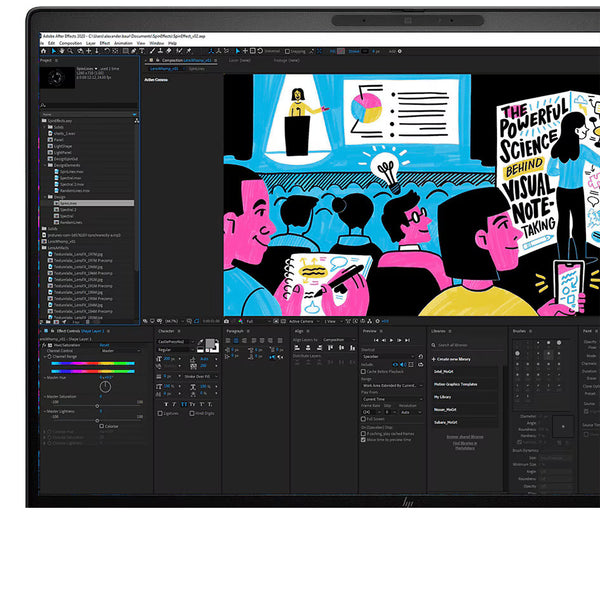
Task: Select the Hand tool
Action: (x=62, y=51)
